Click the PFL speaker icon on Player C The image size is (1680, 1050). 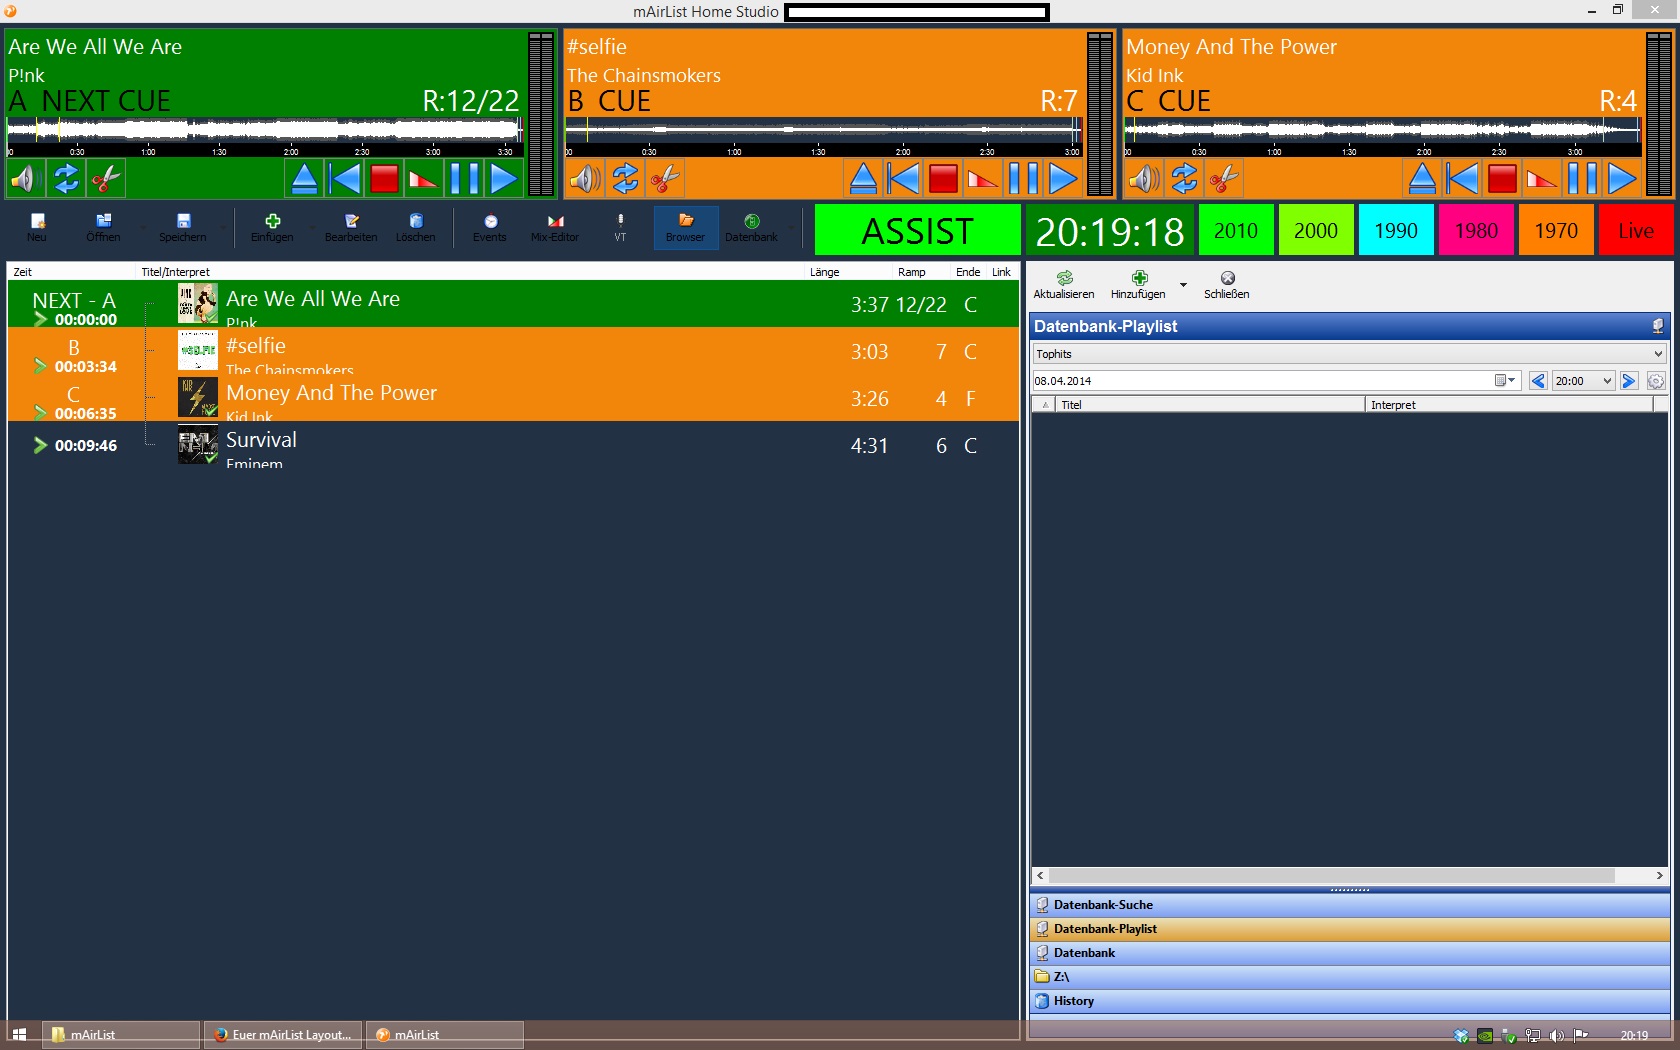pos(1144,179)
